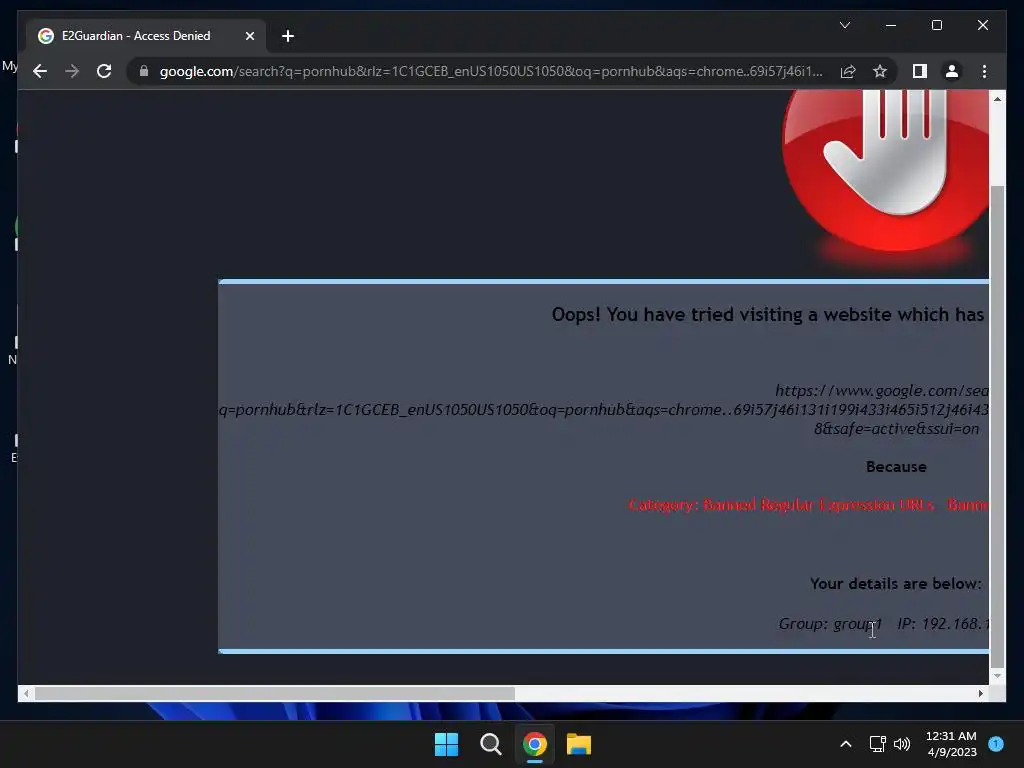This screenshot has width=1024, height=768.
Task: Open network settings tray icon
Action: (x=878, y=744)
